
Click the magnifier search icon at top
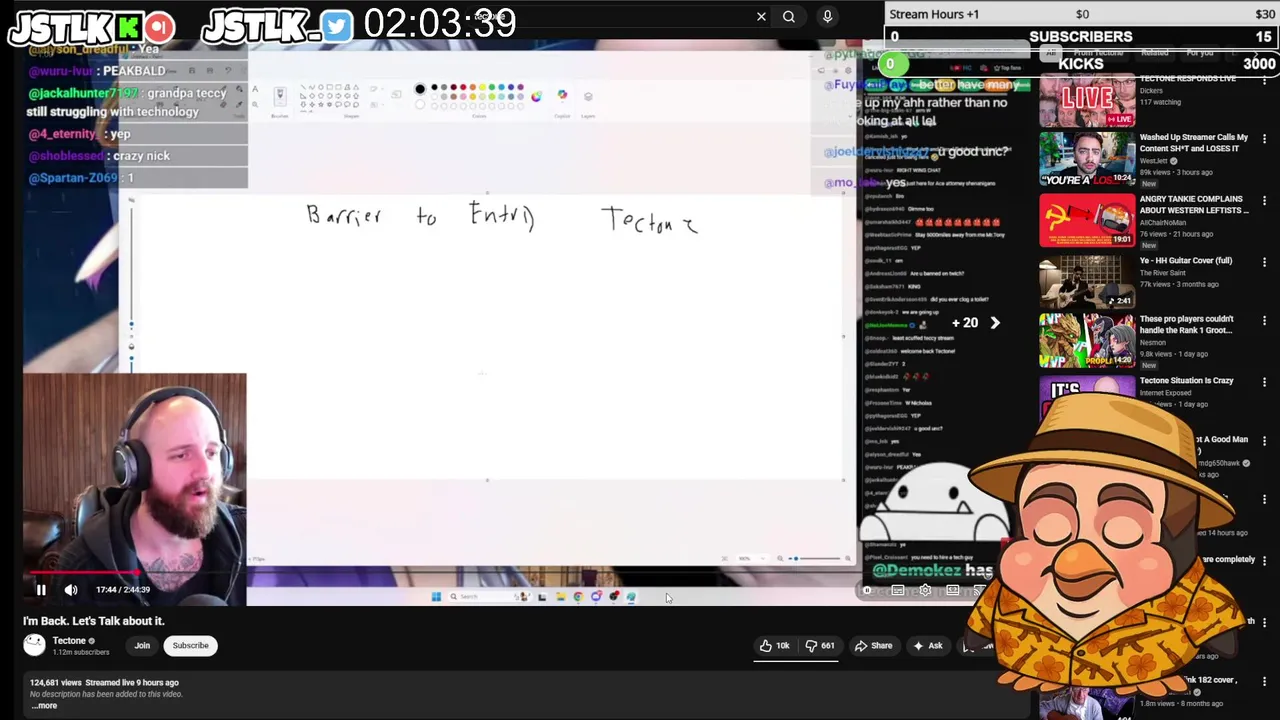789,16
